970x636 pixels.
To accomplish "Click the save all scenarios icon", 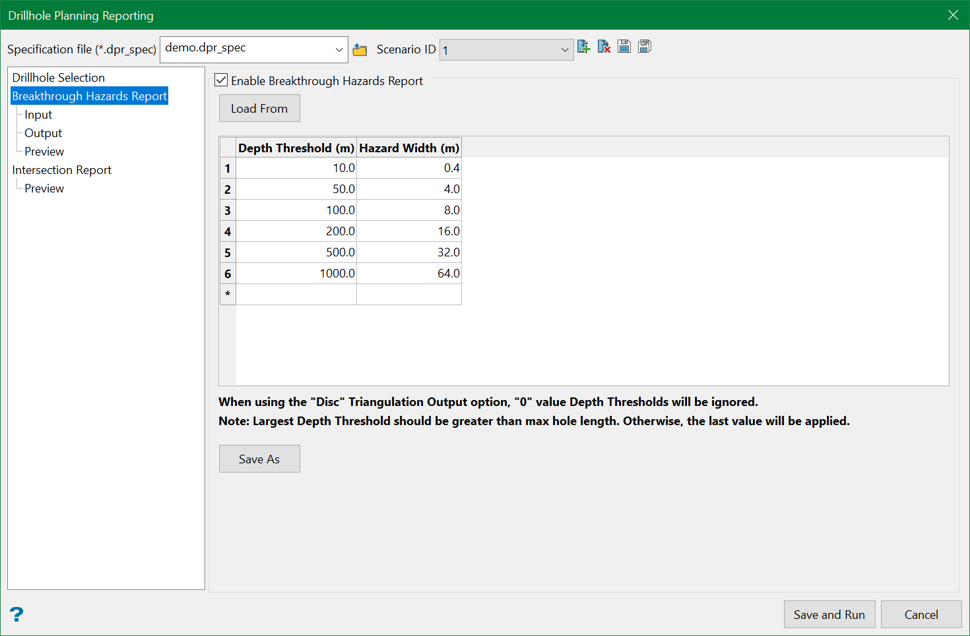I will coord(645,47).
